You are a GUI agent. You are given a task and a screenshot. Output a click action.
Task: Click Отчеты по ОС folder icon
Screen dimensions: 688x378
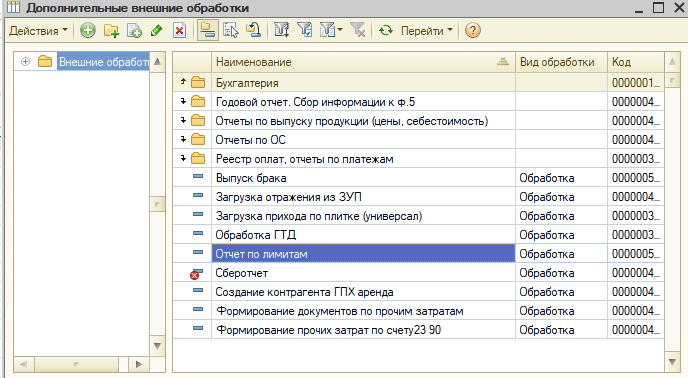click(x=198, y=140)
